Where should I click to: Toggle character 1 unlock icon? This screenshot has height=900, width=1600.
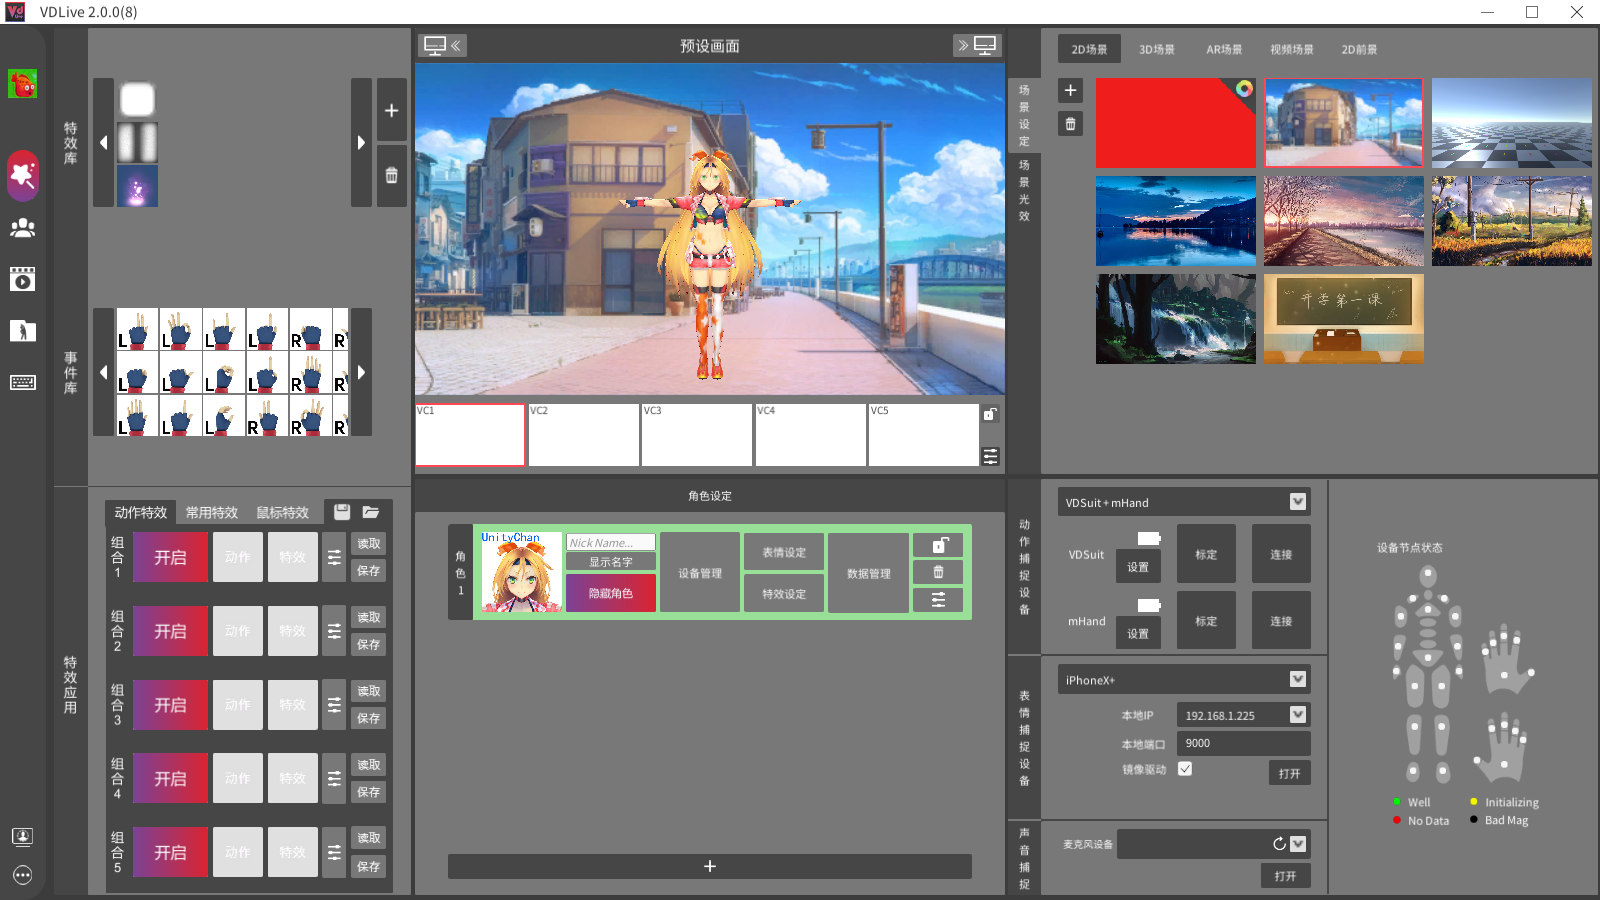click(x=938, y=545)
